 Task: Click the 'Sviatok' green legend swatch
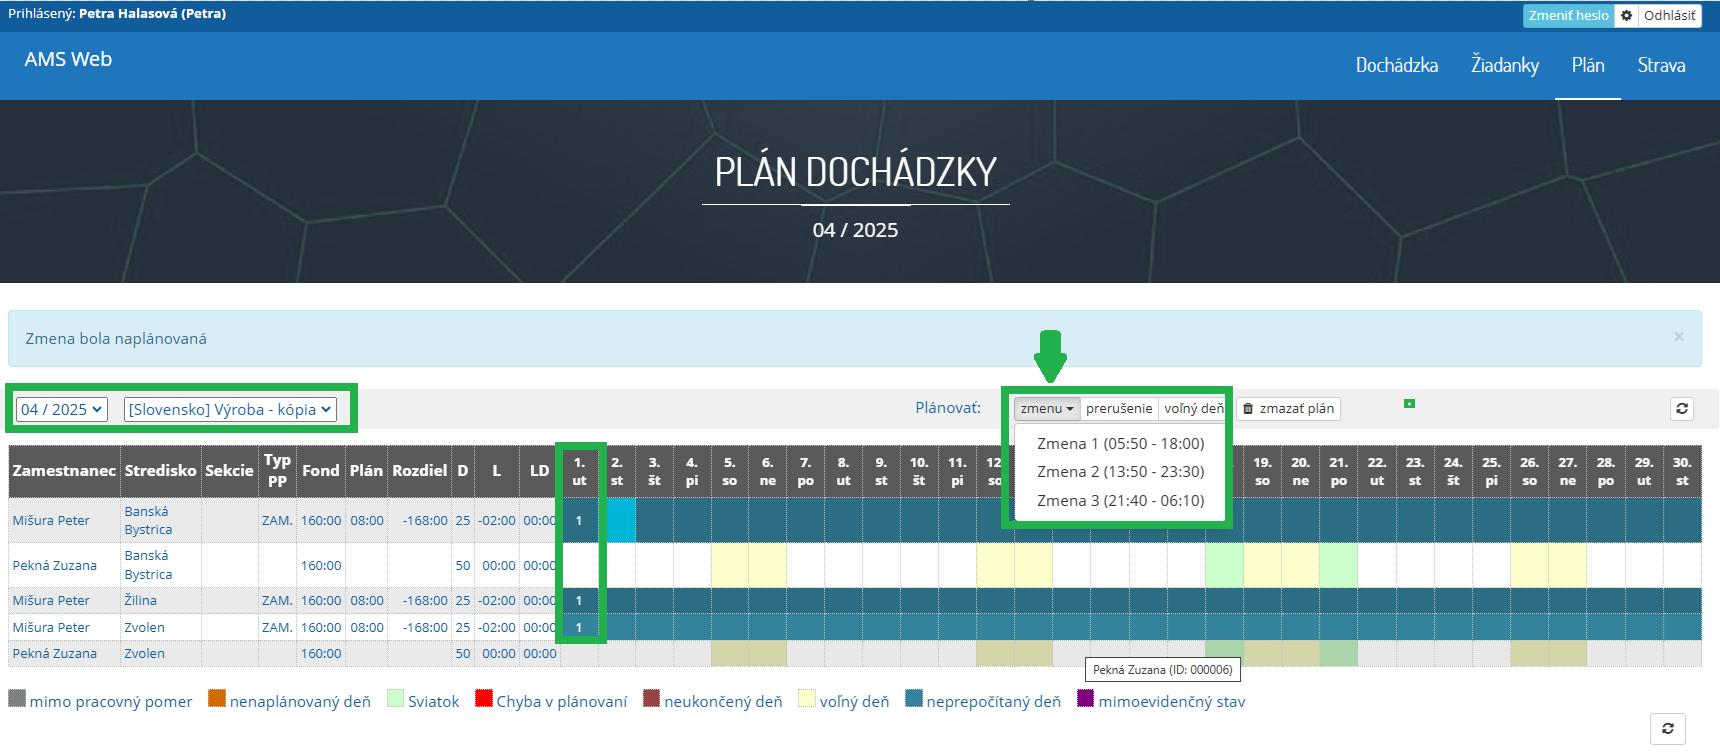coord(395,698)
